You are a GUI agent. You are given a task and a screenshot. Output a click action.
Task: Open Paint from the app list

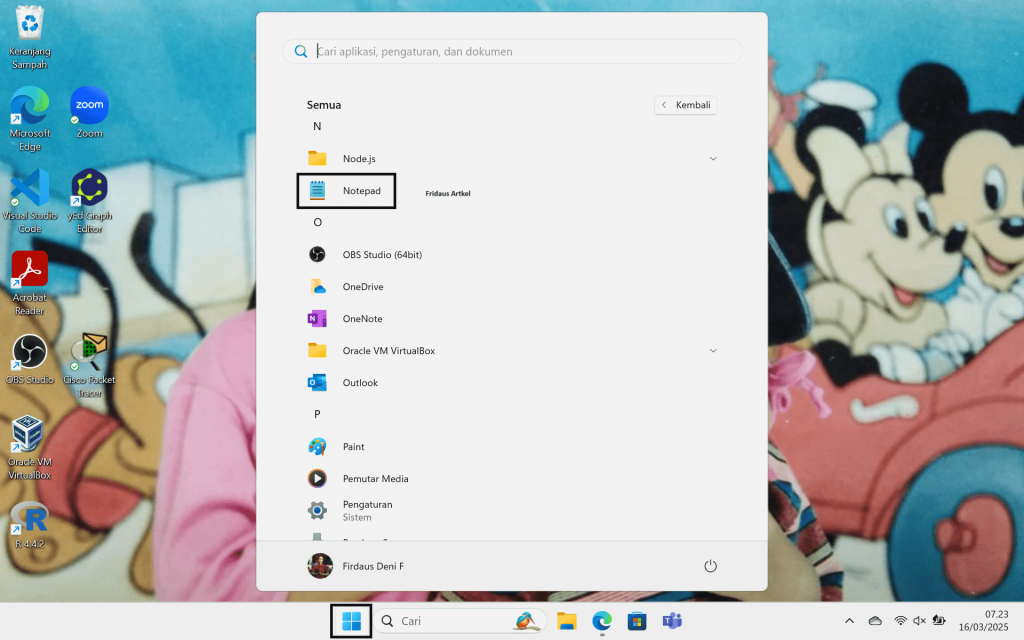(x=353, y=447)
